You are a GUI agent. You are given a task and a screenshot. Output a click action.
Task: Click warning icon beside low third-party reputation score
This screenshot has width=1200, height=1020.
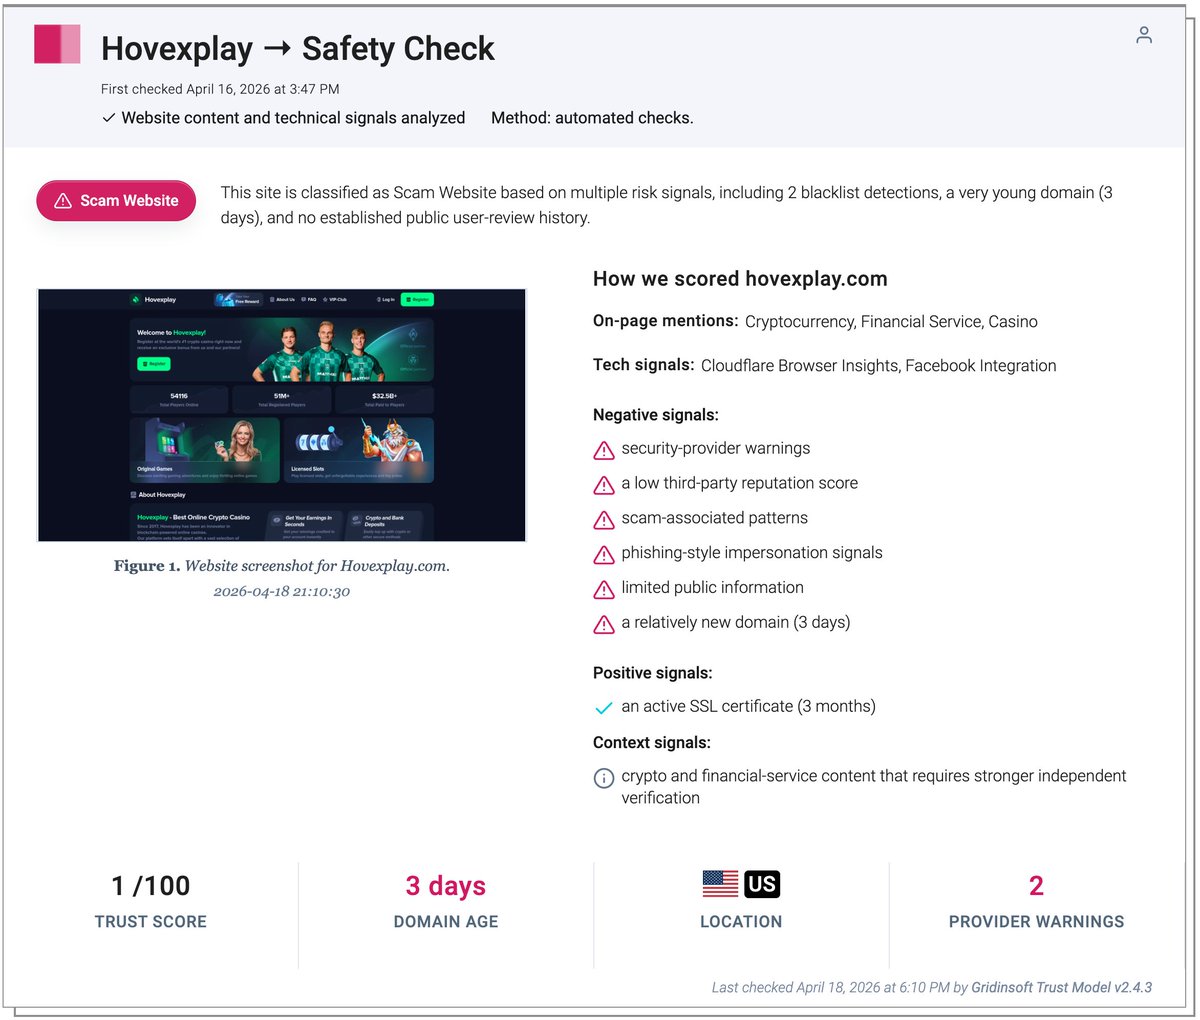(x=604, y=485)
